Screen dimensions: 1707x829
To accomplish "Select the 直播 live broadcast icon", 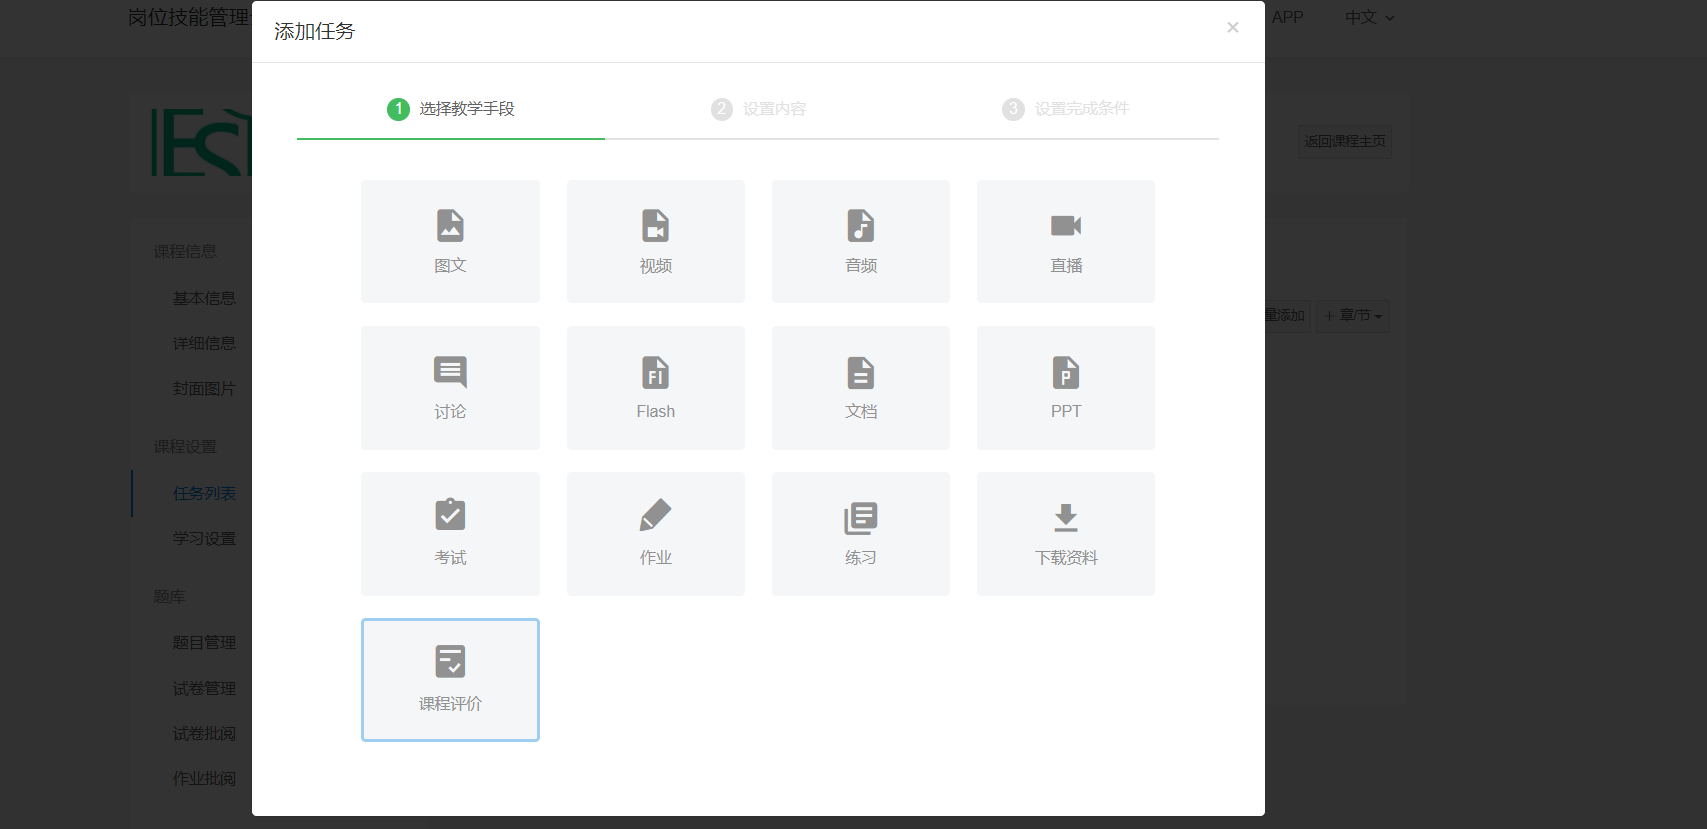I will click(x=1065, y=241).
